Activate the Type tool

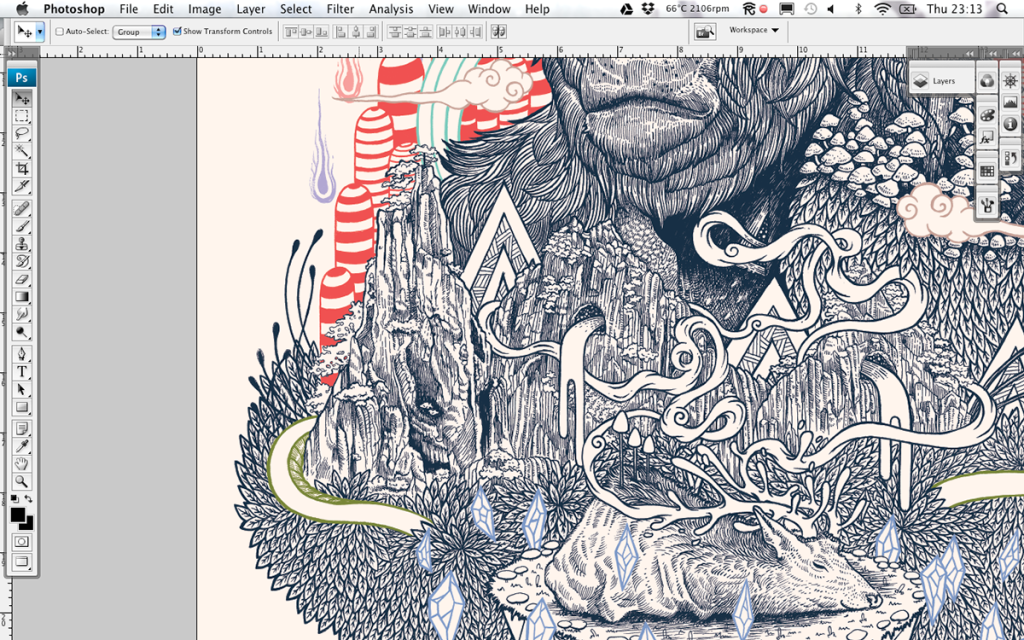(21, 371)
